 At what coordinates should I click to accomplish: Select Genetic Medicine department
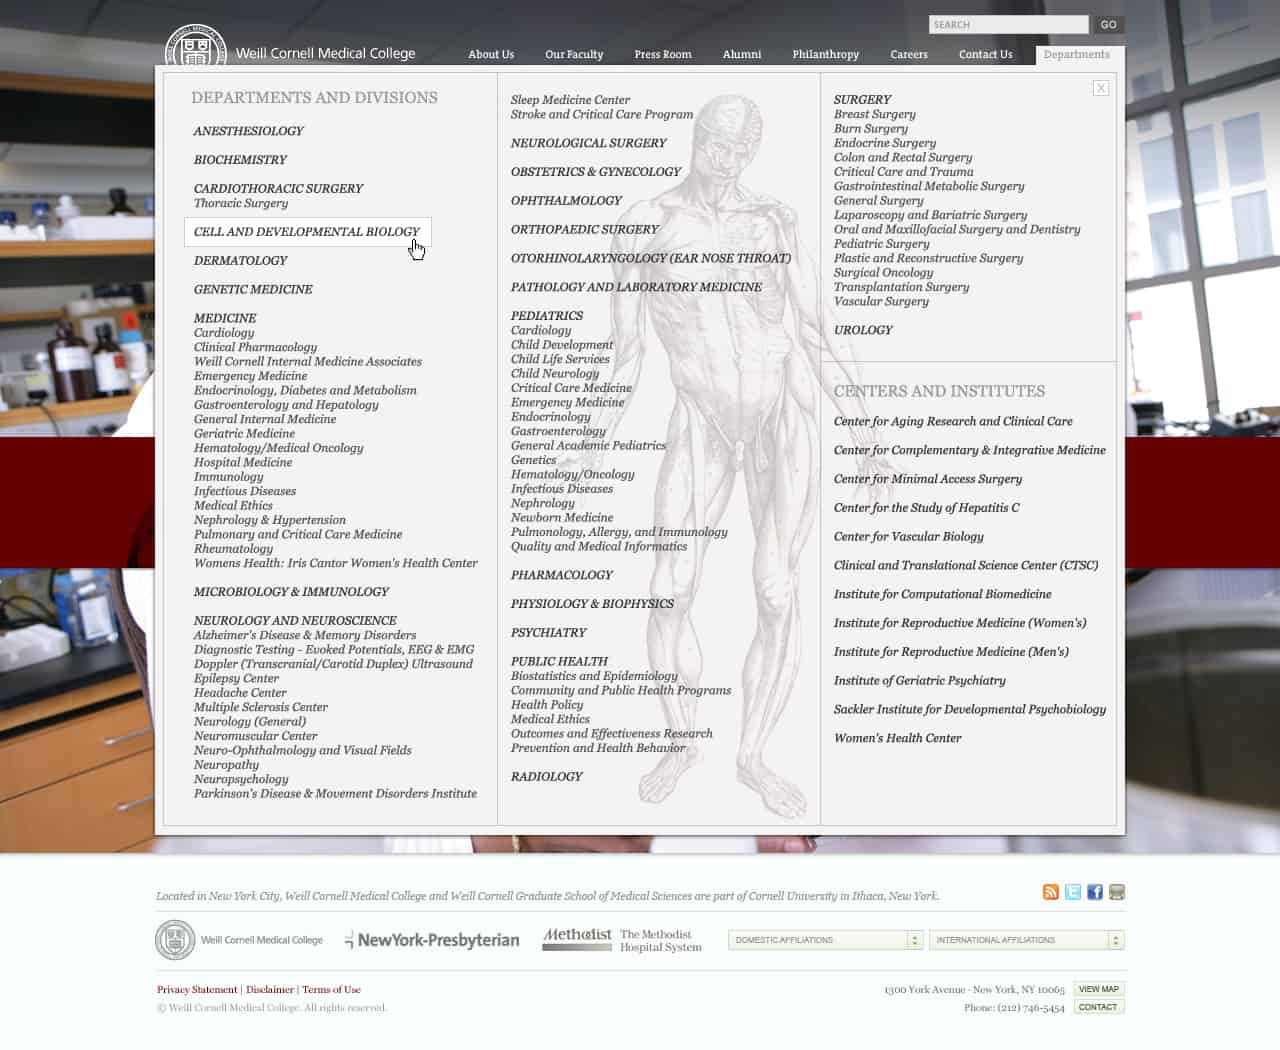[253, 290]
